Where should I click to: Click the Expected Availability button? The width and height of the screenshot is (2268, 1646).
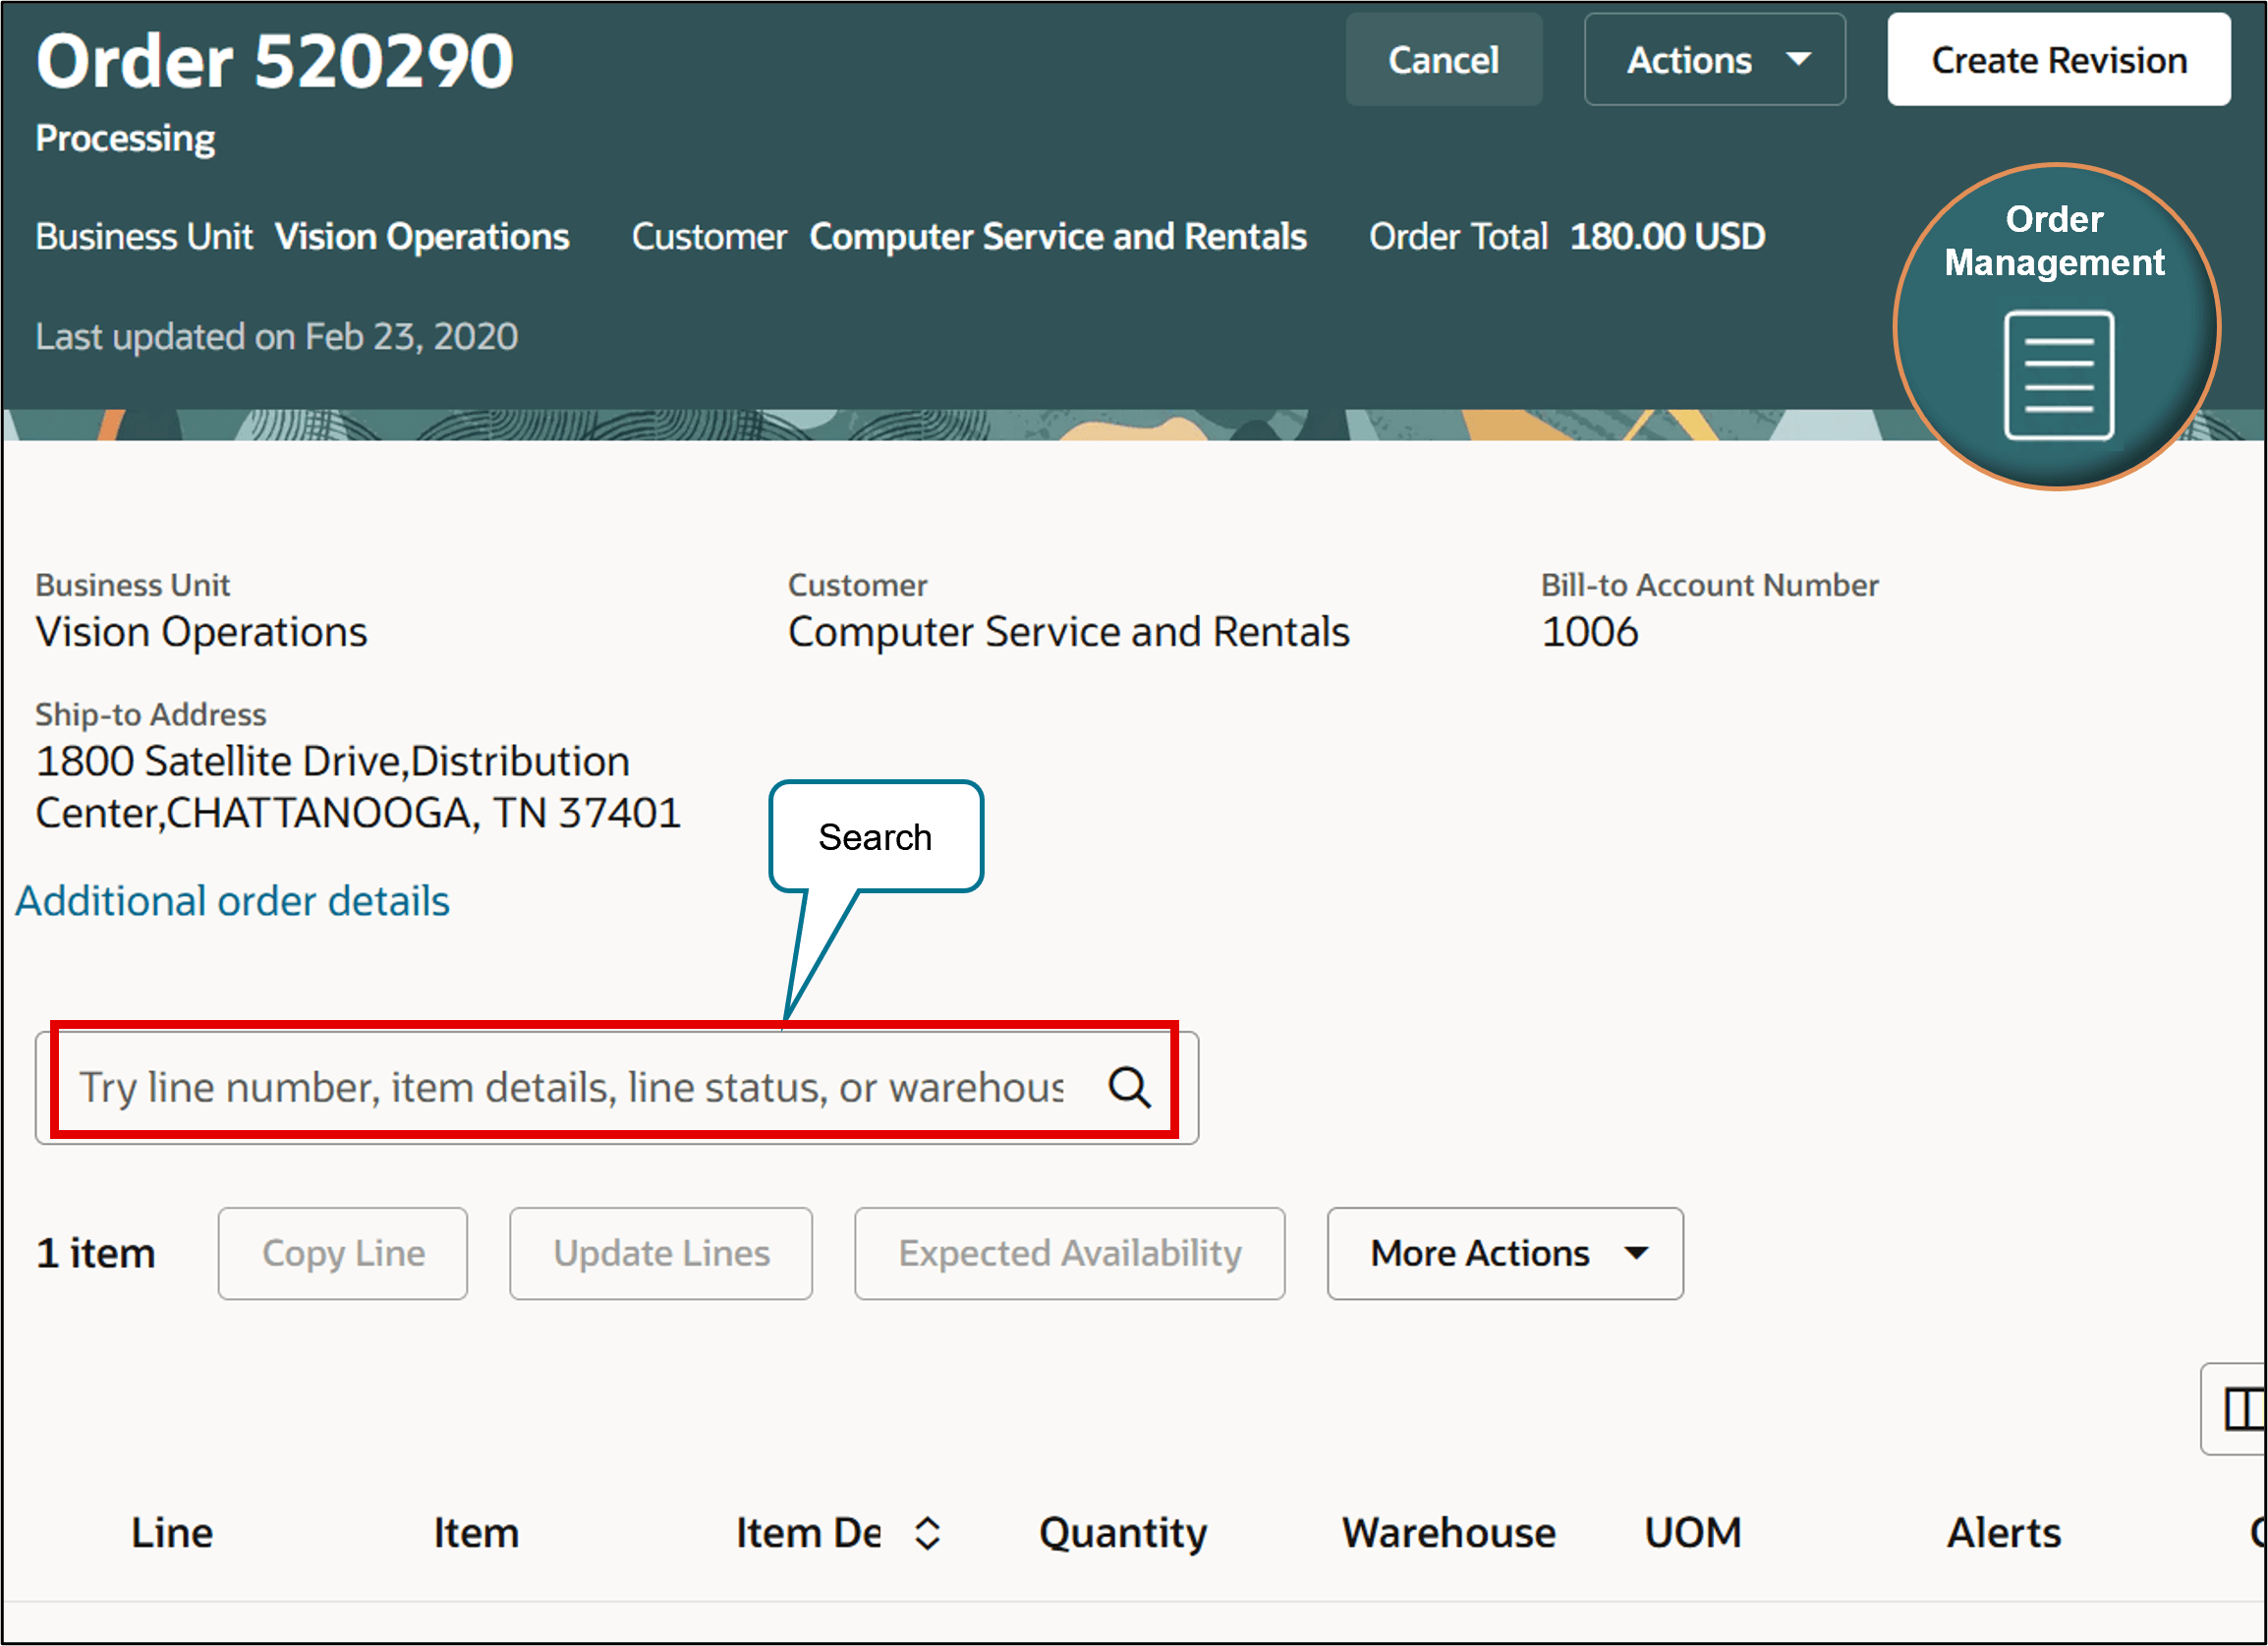(1069, 1253)
